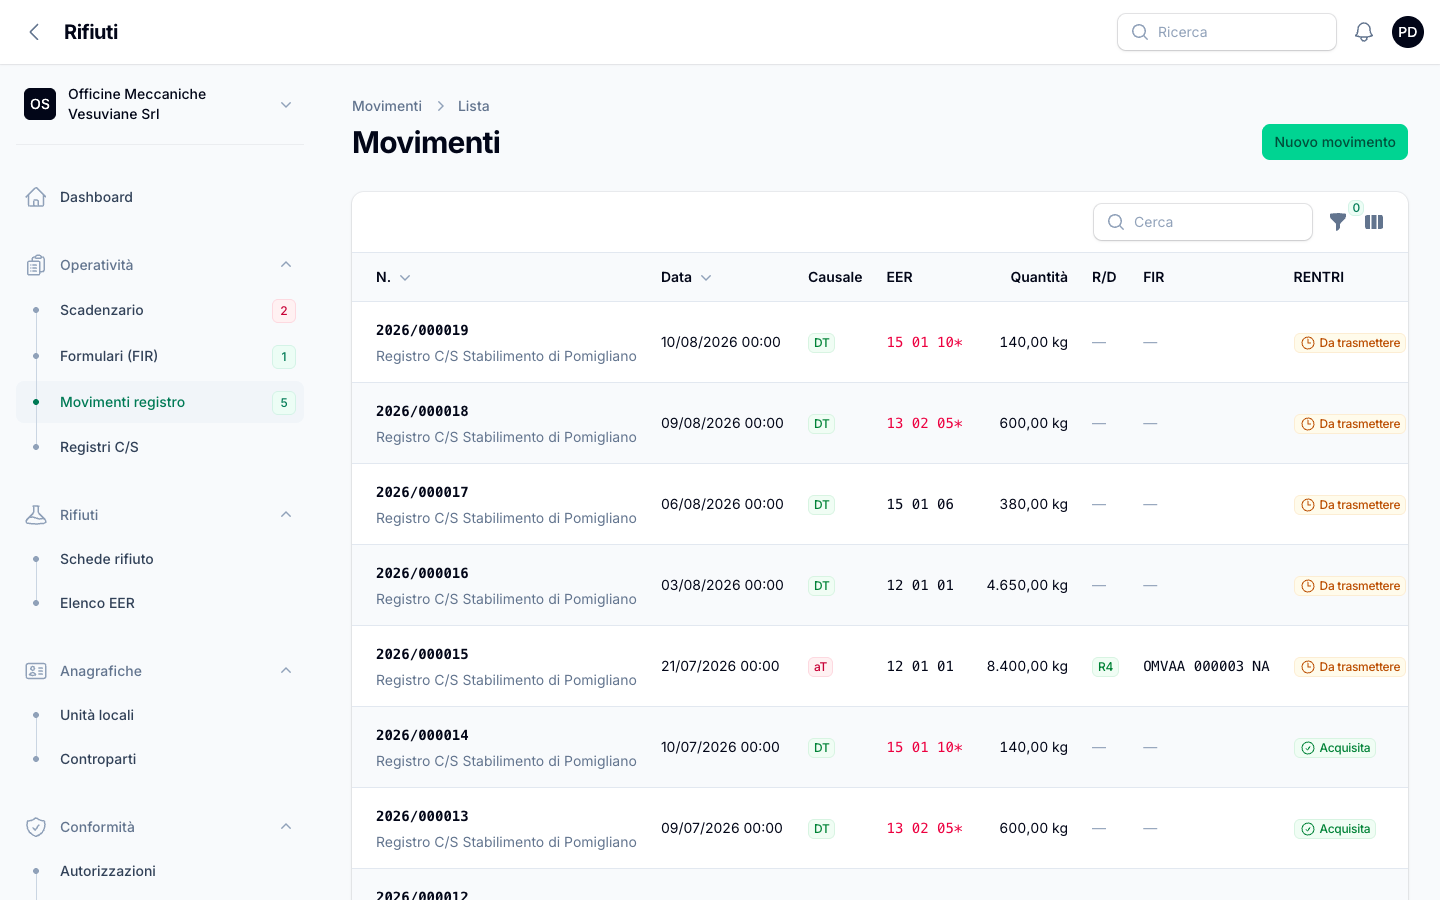Go back using the back arrow
The image size is (1440, 900).
click(34, 32)
